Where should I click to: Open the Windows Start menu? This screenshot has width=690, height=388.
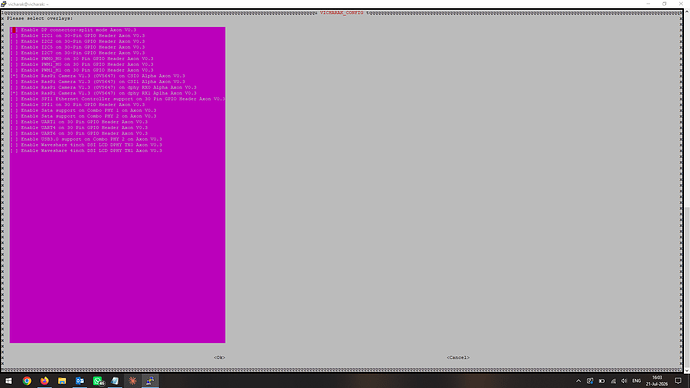pos(9,381)
